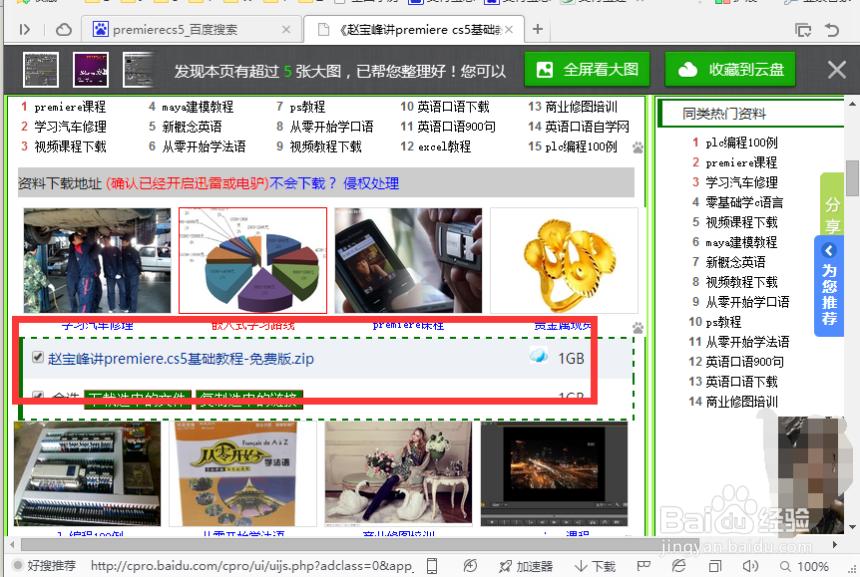Click the car repair photo
Image resolution: width=860 pixels, height=577 pixels.
(97, 260)
